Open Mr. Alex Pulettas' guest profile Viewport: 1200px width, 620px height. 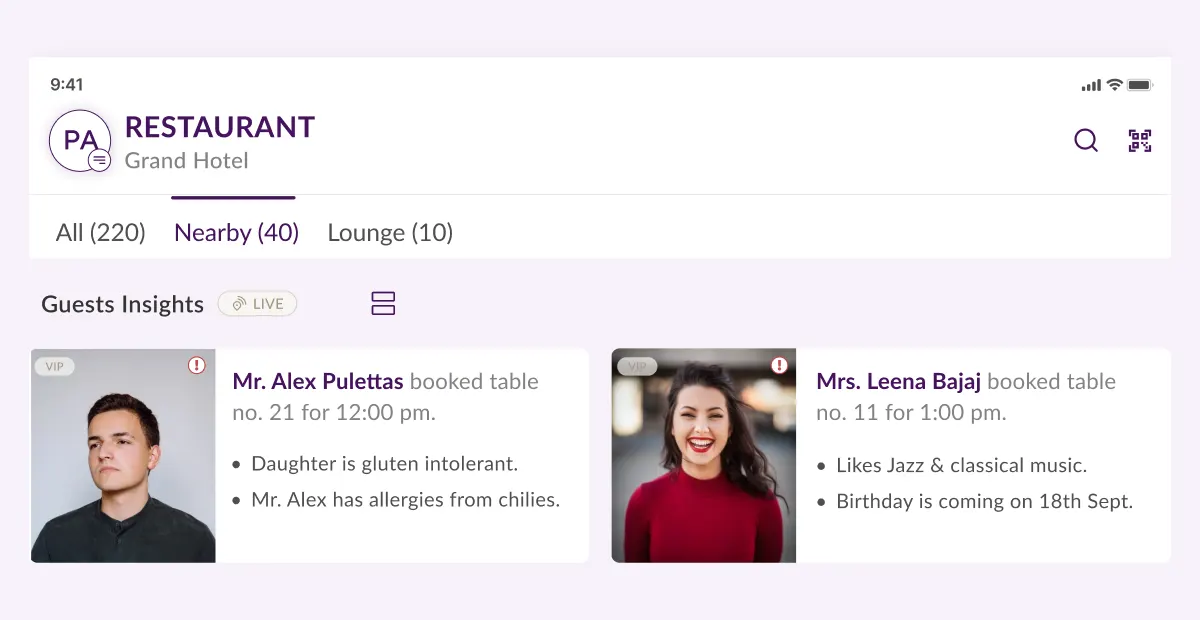317,381
